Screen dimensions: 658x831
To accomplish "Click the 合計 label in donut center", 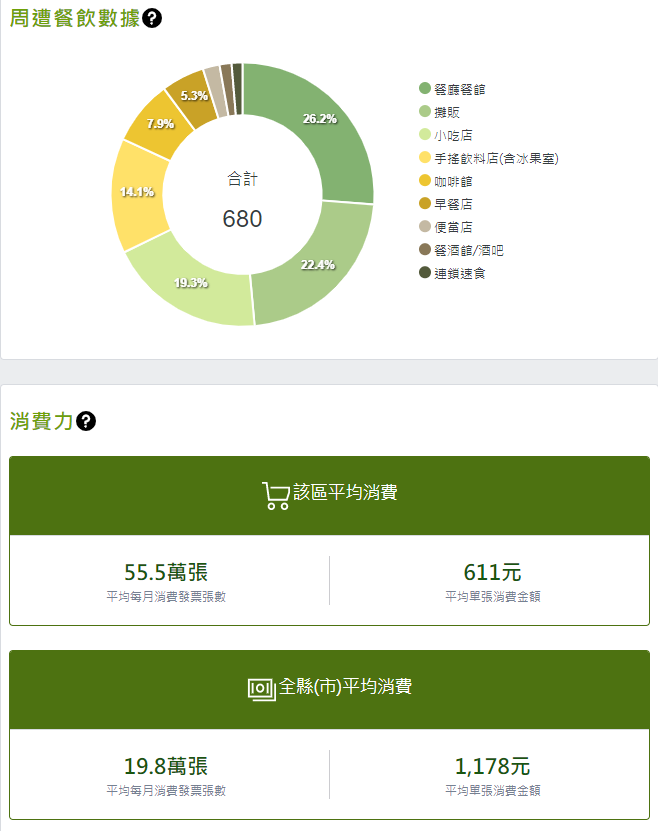I will pyautogui.click(x=243, y=179).
